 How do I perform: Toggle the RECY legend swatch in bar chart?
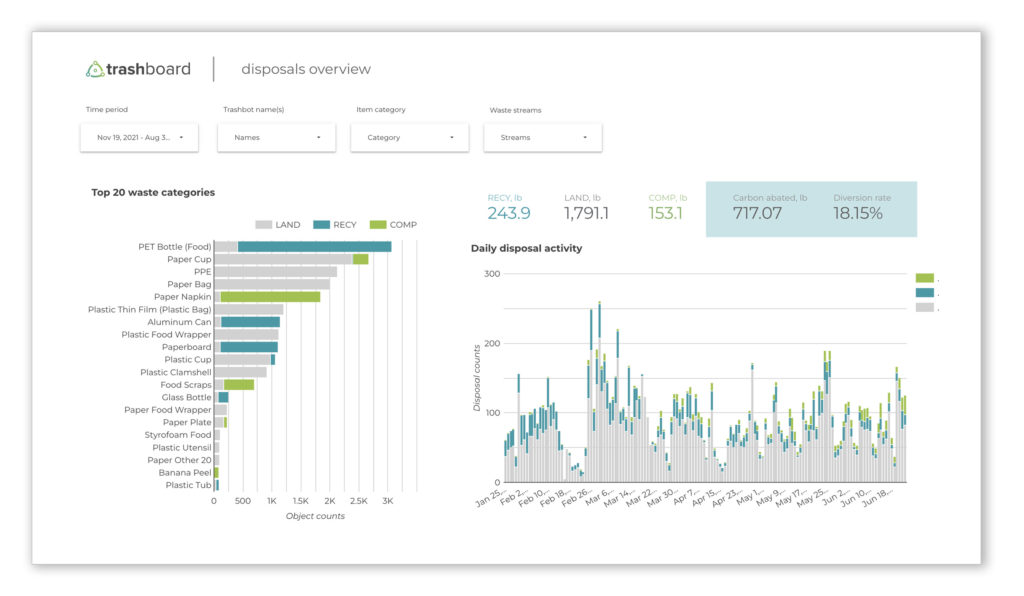pyautogui.click(x=321, y=225)
